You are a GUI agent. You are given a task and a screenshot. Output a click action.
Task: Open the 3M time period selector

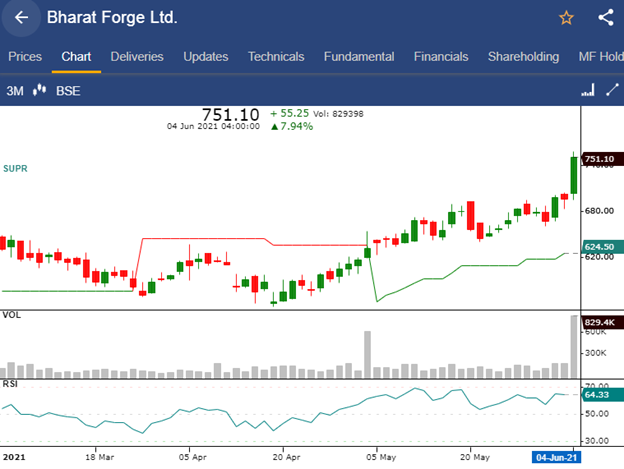click(x=15, y=91)
